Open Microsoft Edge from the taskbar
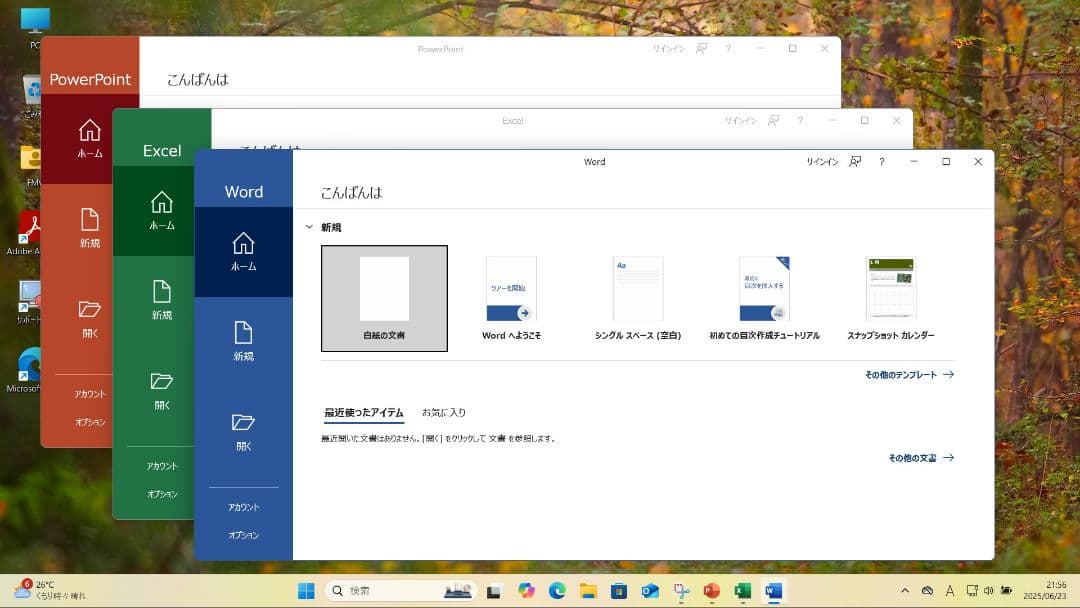This screenshot has height=608, width=1080. (557, 590)
